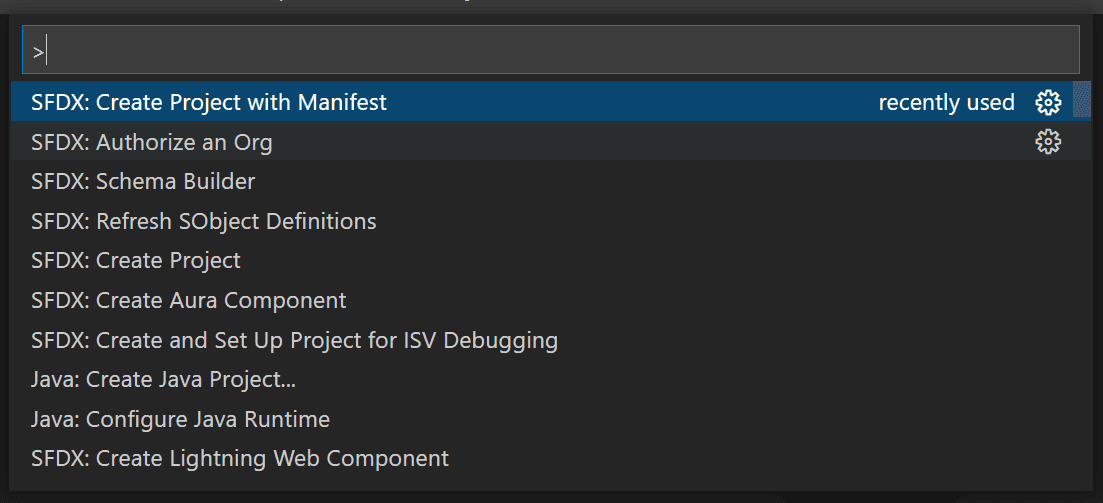
Task: Click the dimmed editor area below the palette
Action: click(x=551, y=497)
